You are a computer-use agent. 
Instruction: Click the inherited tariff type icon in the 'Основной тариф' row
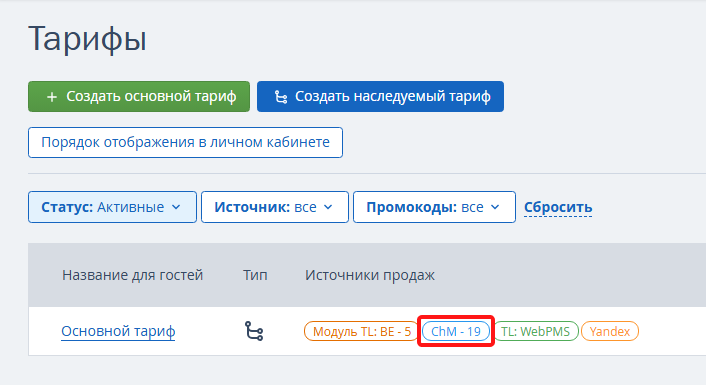(x=254, y=331)
